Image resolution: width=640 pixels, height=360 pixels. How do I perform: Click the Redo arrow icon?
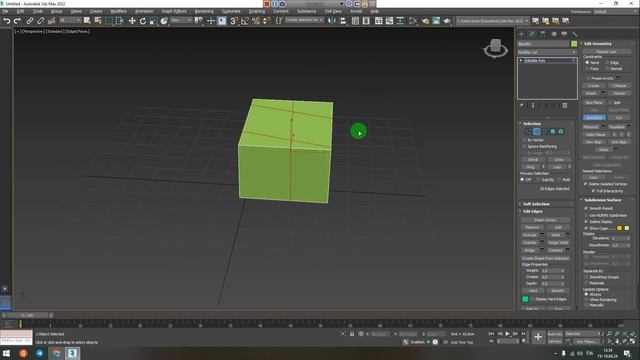(17, 21)
